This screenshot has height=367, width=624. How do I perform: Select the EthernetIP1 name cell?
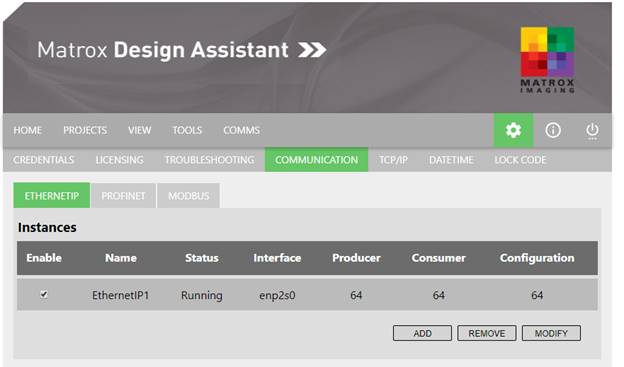pyautogui.click(x=120, y=295)
